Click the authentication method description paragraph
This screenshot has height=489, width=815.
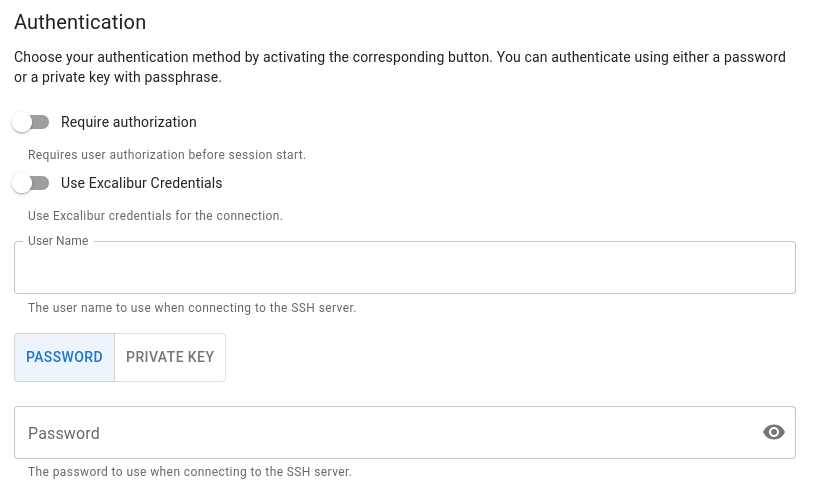400,67
